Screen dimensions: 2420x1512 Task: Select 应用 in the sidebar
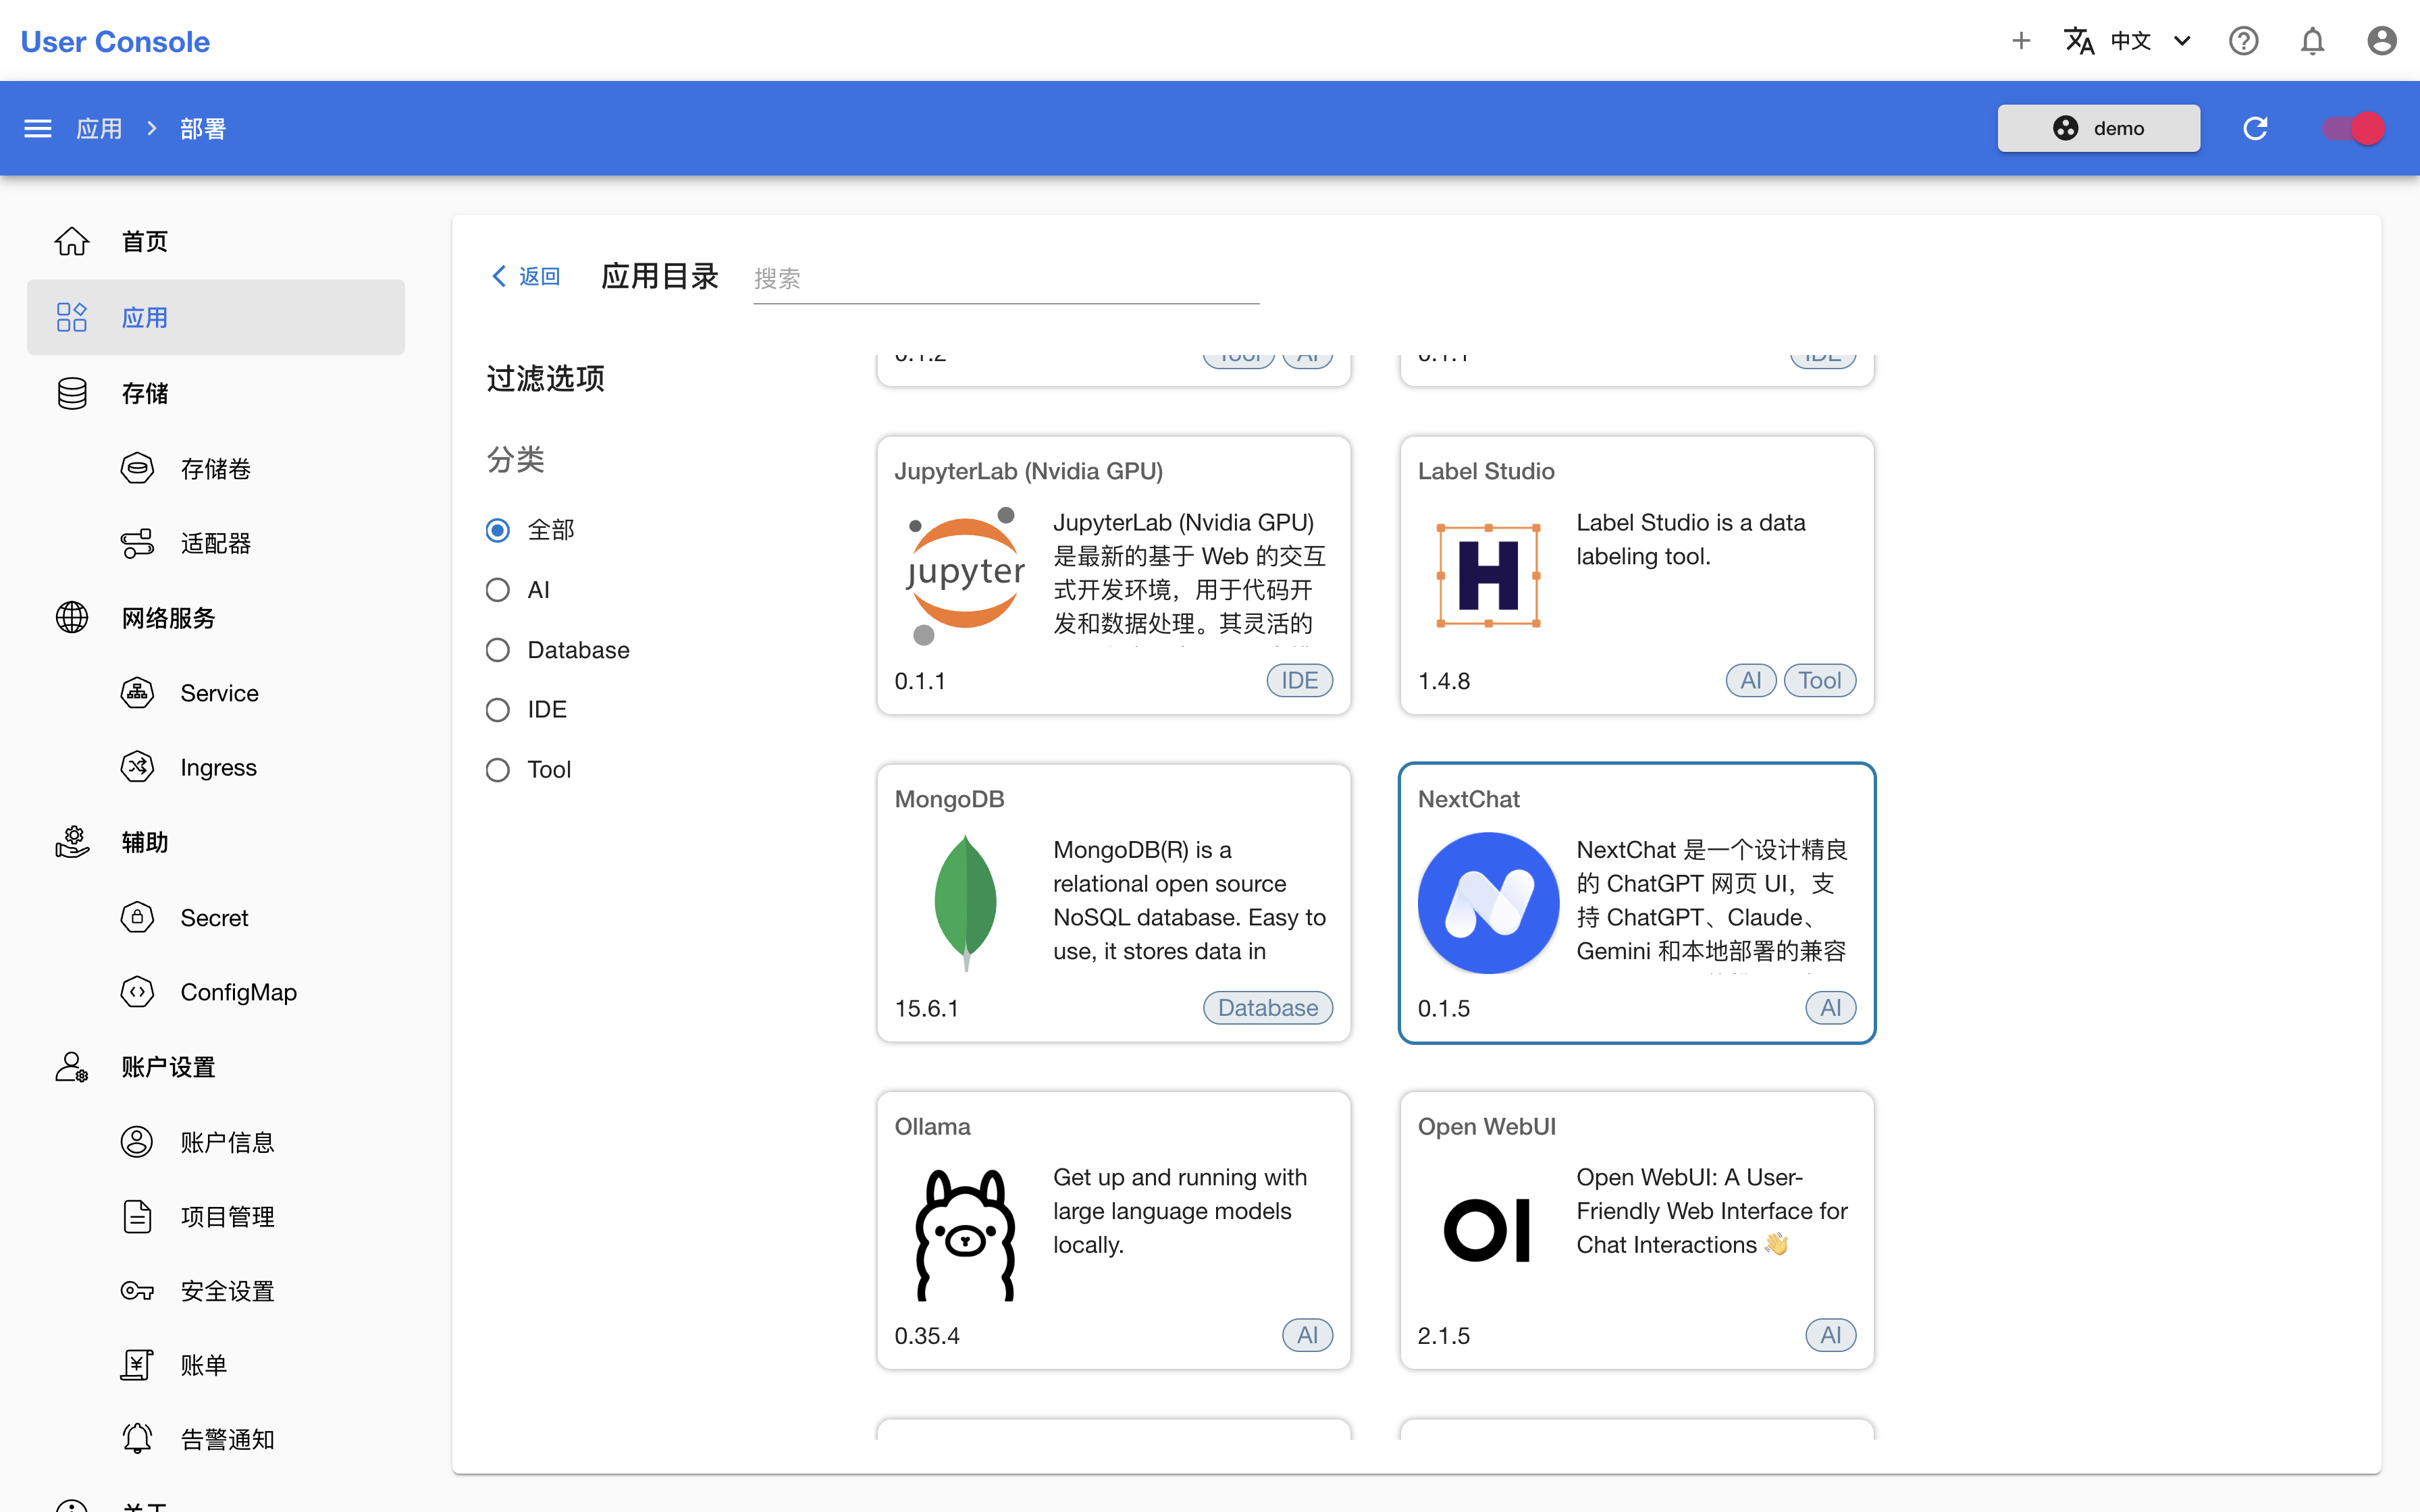coord(215,317)
